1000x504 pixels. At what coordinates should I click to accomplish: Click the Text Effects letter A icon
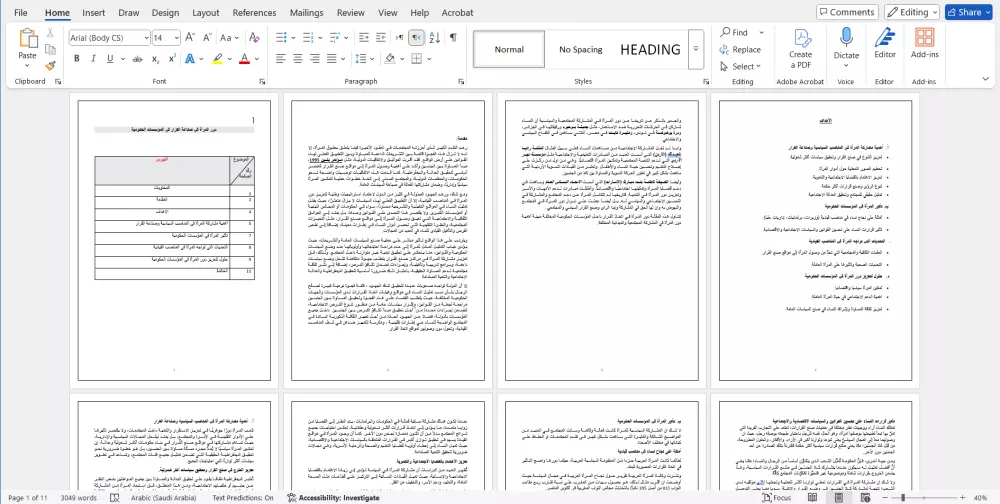[189, 59]
